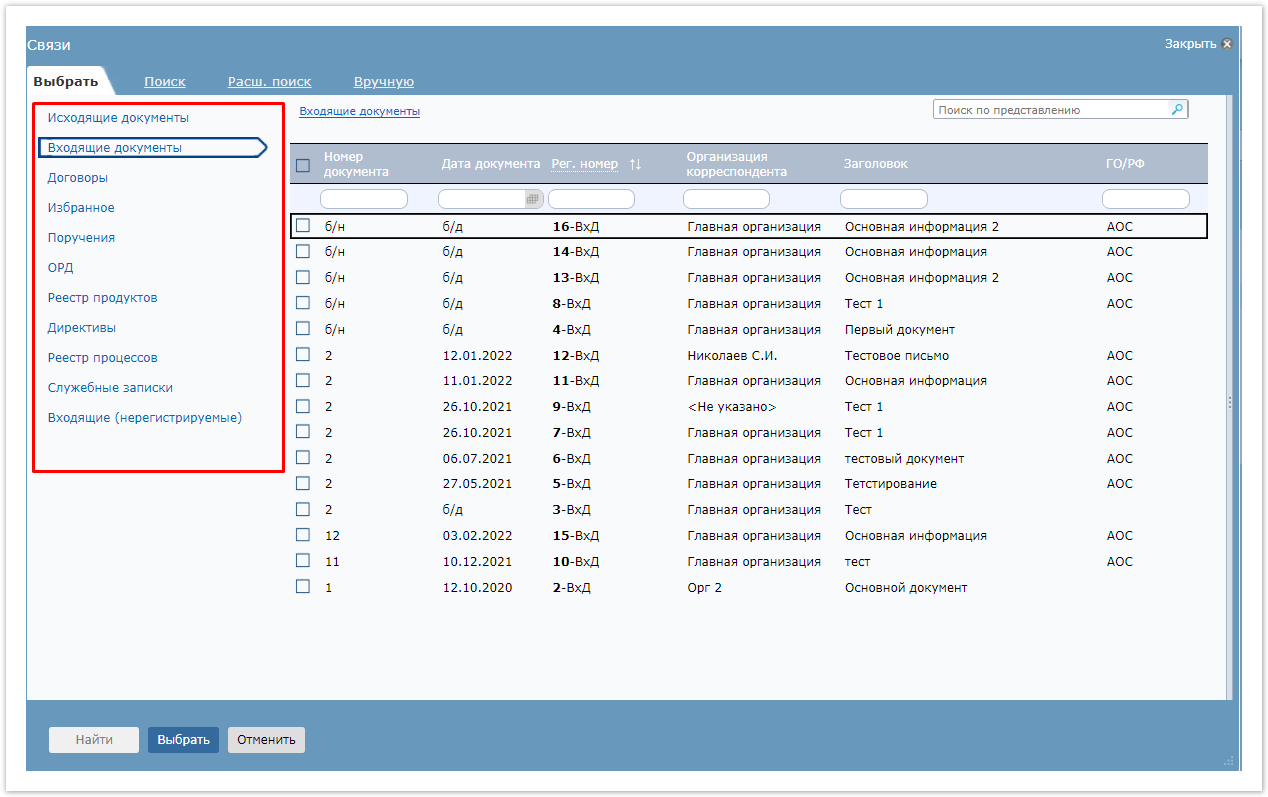Image resolution: width=1268 pixels, height=797 pixels.
Task: Check the row for 16-ВхД
Action: (303, 226)
